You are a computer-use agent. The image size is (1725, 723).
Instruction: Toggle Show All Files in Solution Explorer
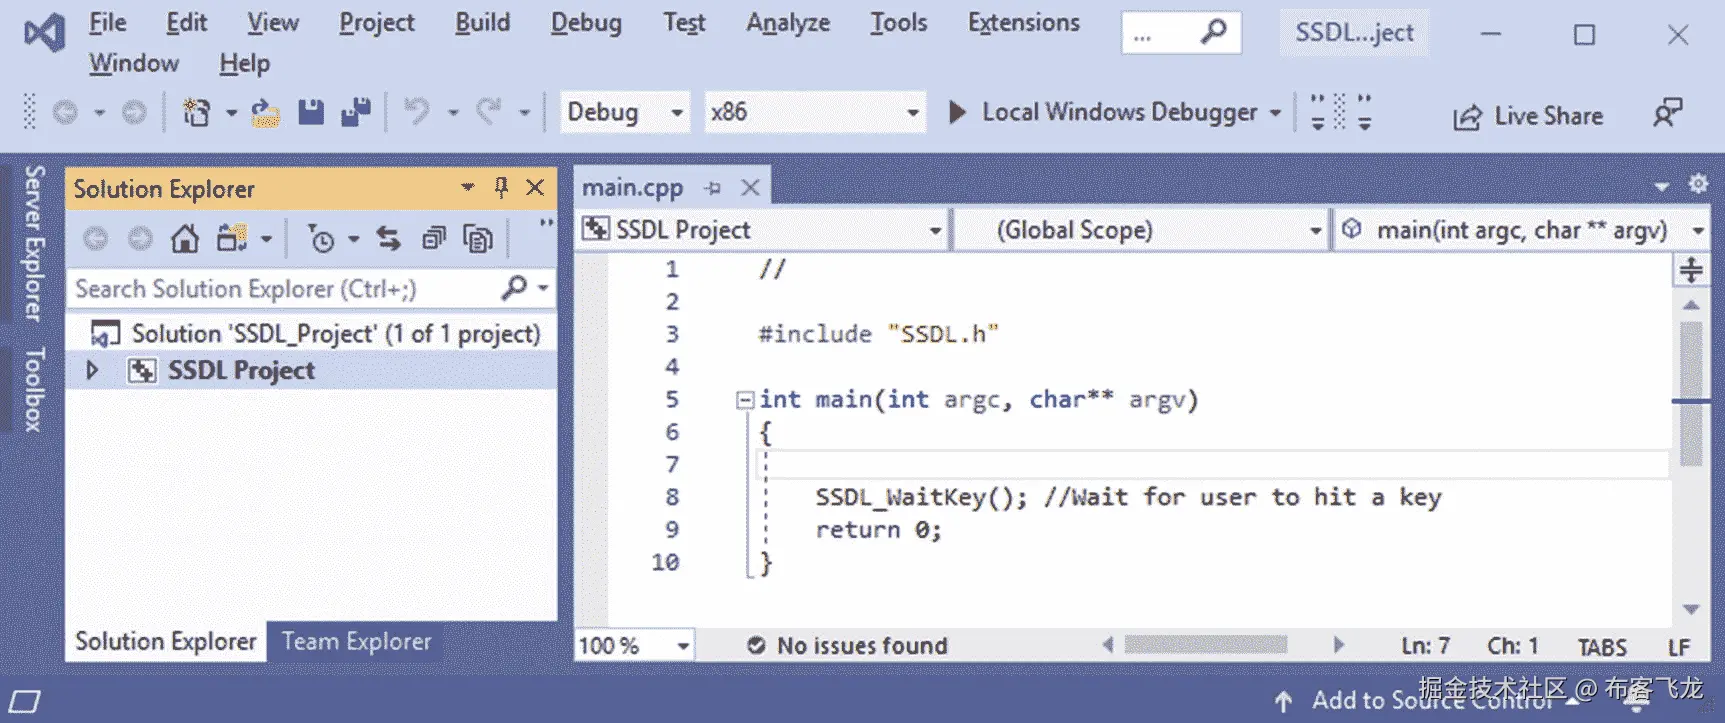478,239
